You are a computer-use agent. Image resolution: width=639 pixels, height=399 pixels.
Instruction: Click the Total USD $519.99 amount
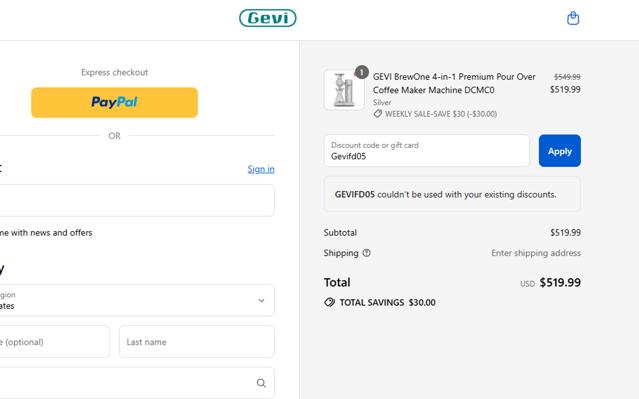[x=550, y=282]
